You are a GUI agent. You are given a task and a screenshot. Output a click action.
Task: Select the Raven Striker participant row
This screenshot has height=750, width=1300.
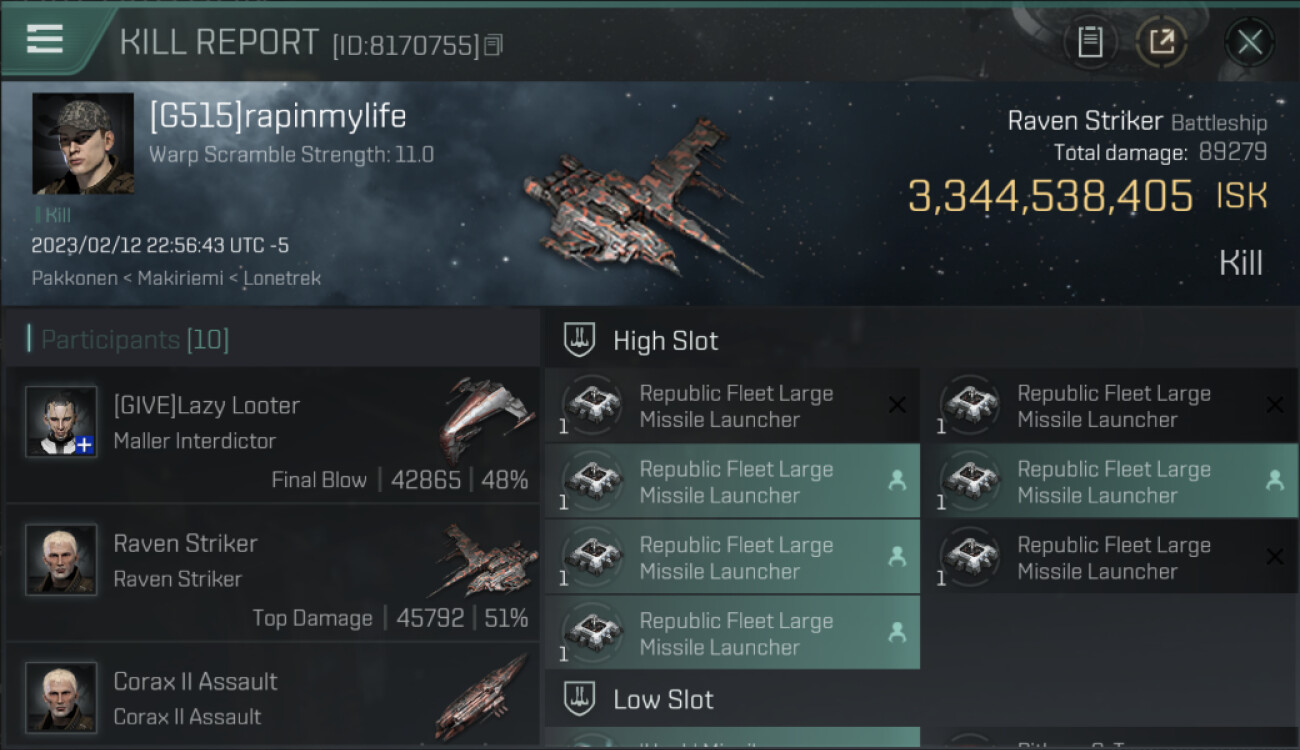pyautogui.click(x=272, y=573)
